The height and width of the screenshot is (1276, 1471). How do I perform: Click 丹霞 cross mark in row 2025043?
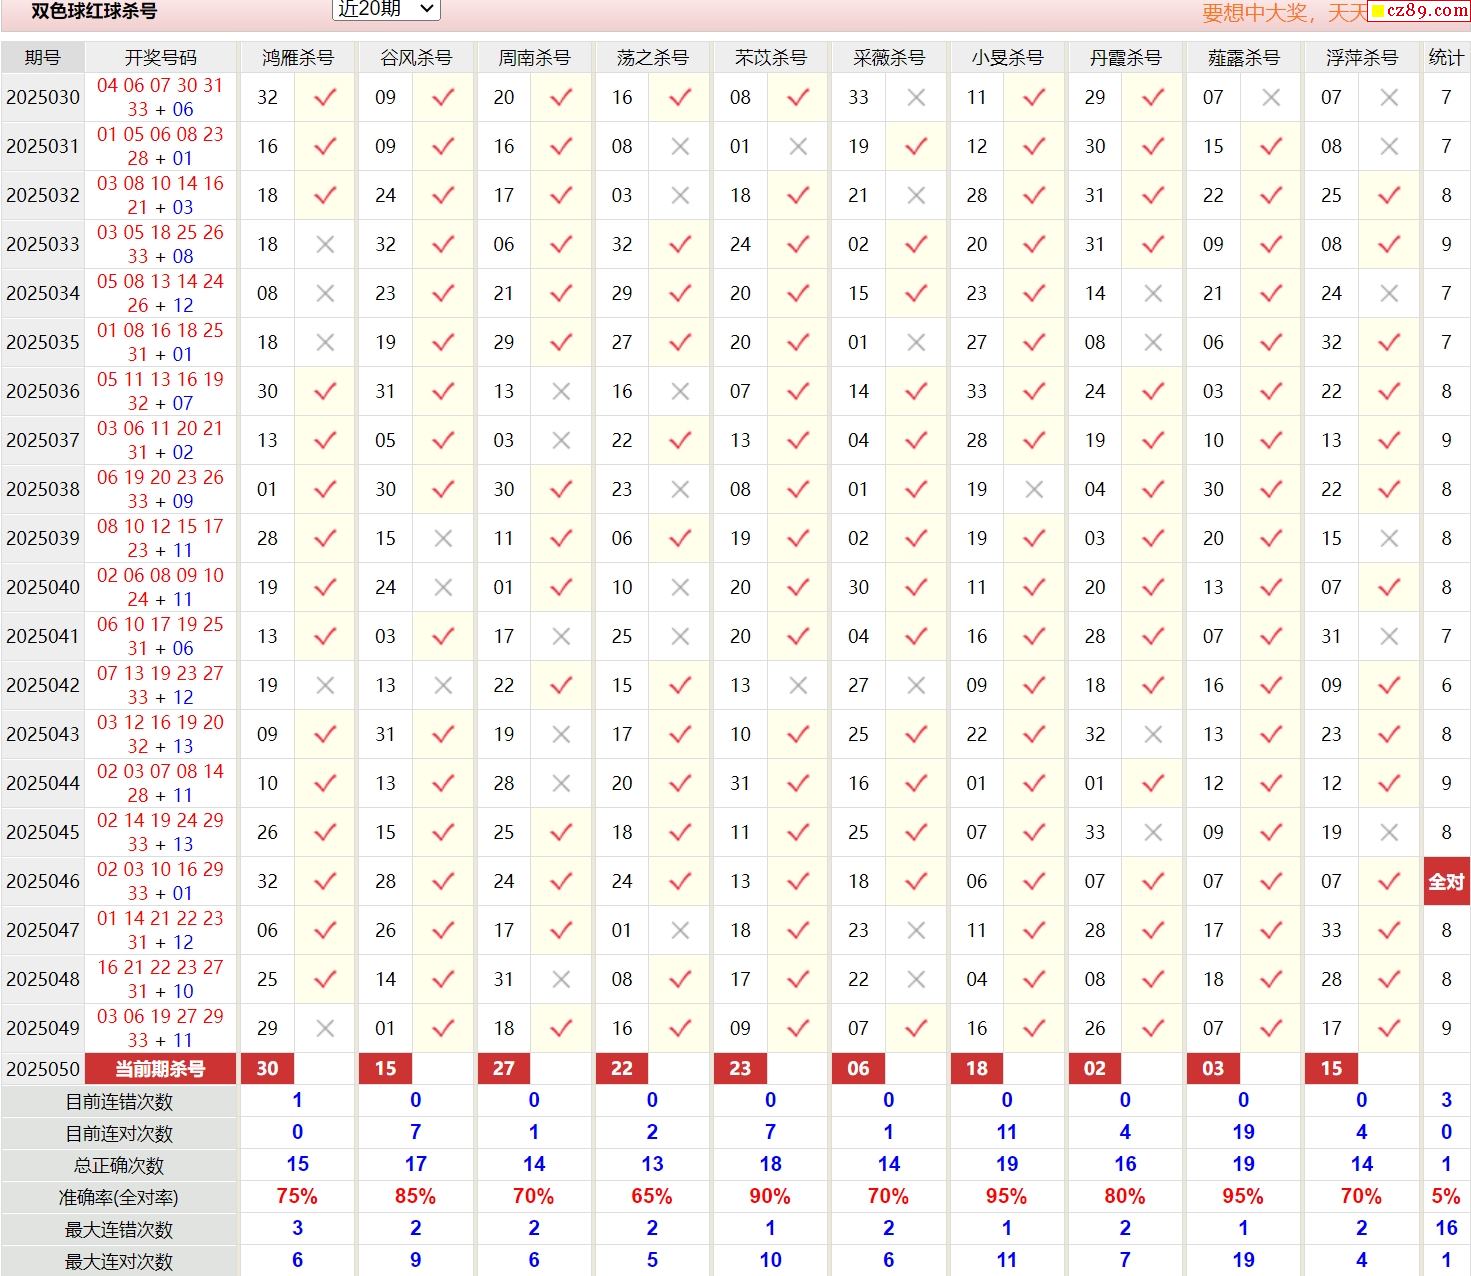(x=1153, y=734)
